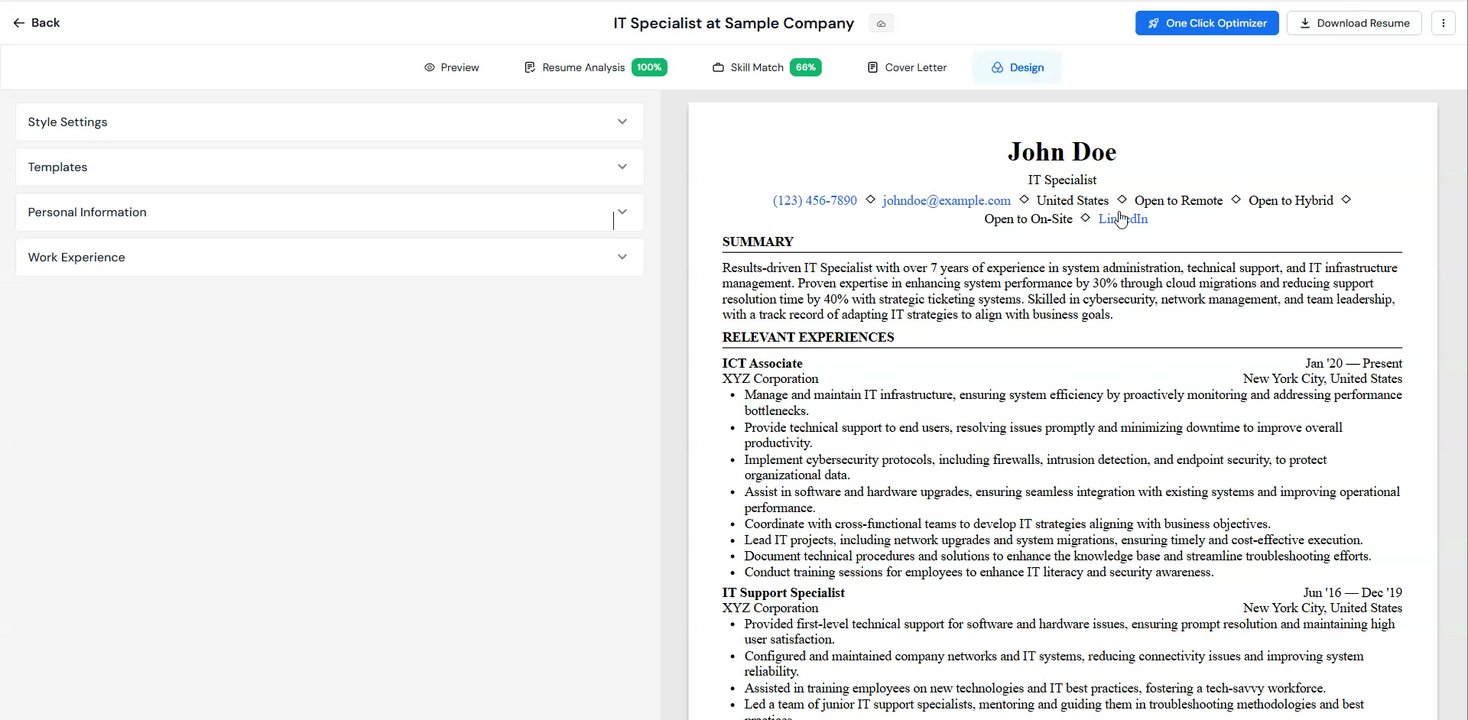
Task: Expand the Personal Information chevron
Action: [622, 212]
